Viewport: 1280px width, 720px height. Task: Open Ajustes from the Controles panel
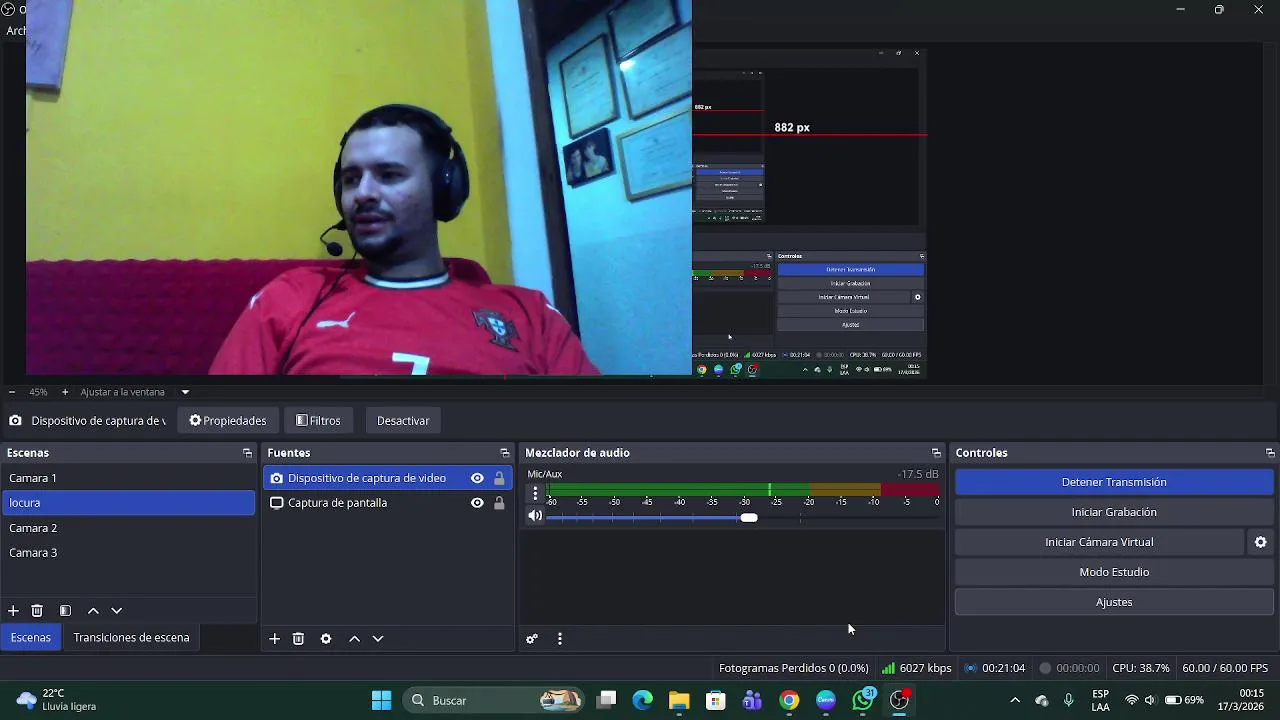1114,602
